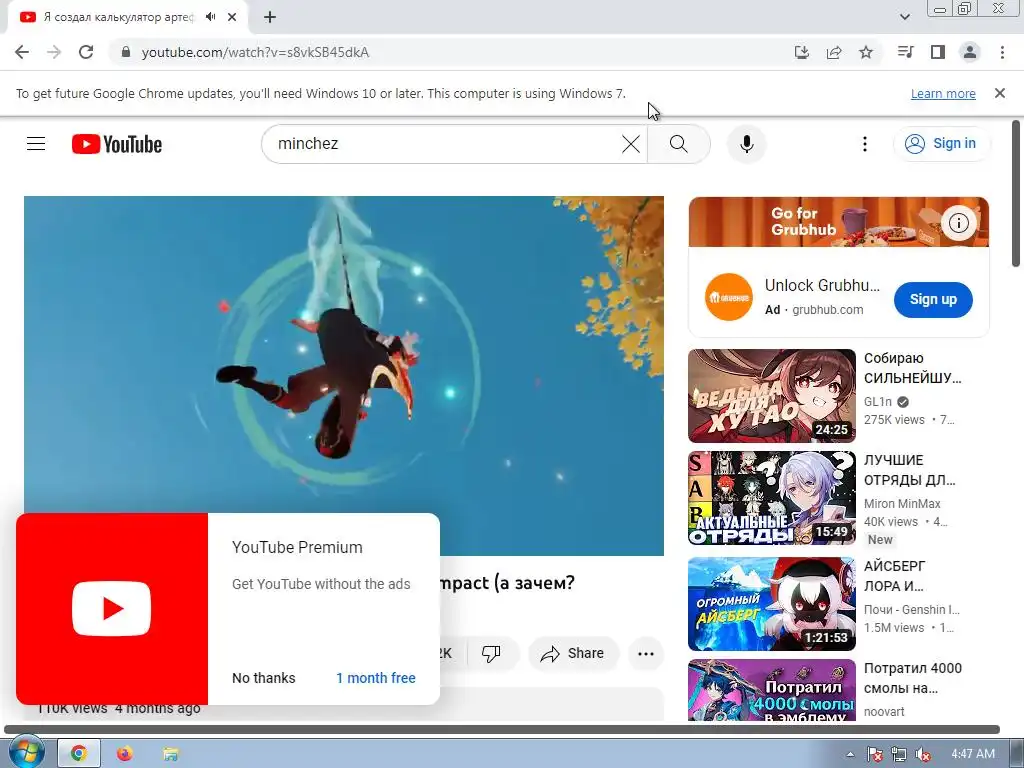This screenshot has width=1024, height=768.
Task: Open the volume tray icon
Action: point(923,754)
